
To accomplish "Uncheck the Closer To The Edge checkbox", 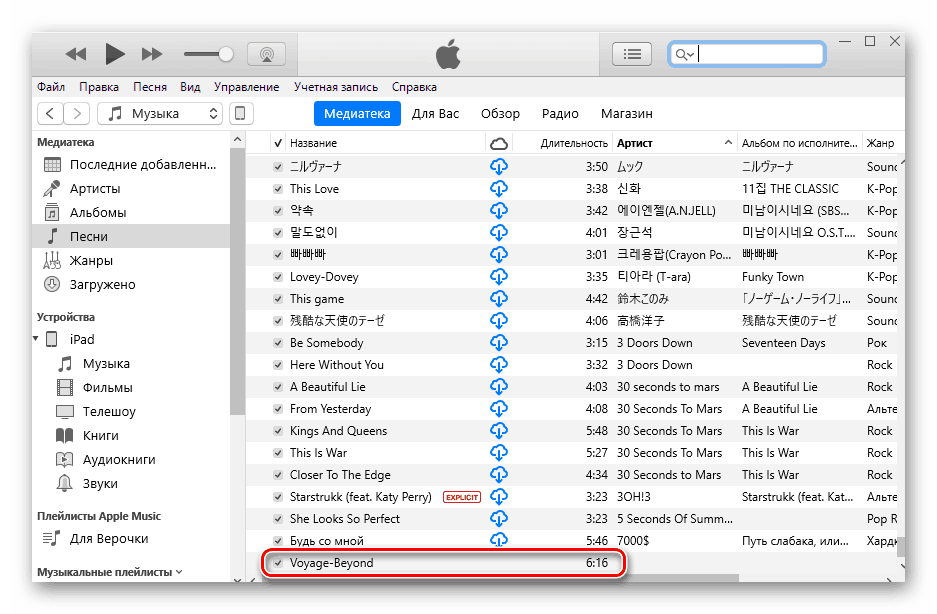I will [x=278, y=475].
